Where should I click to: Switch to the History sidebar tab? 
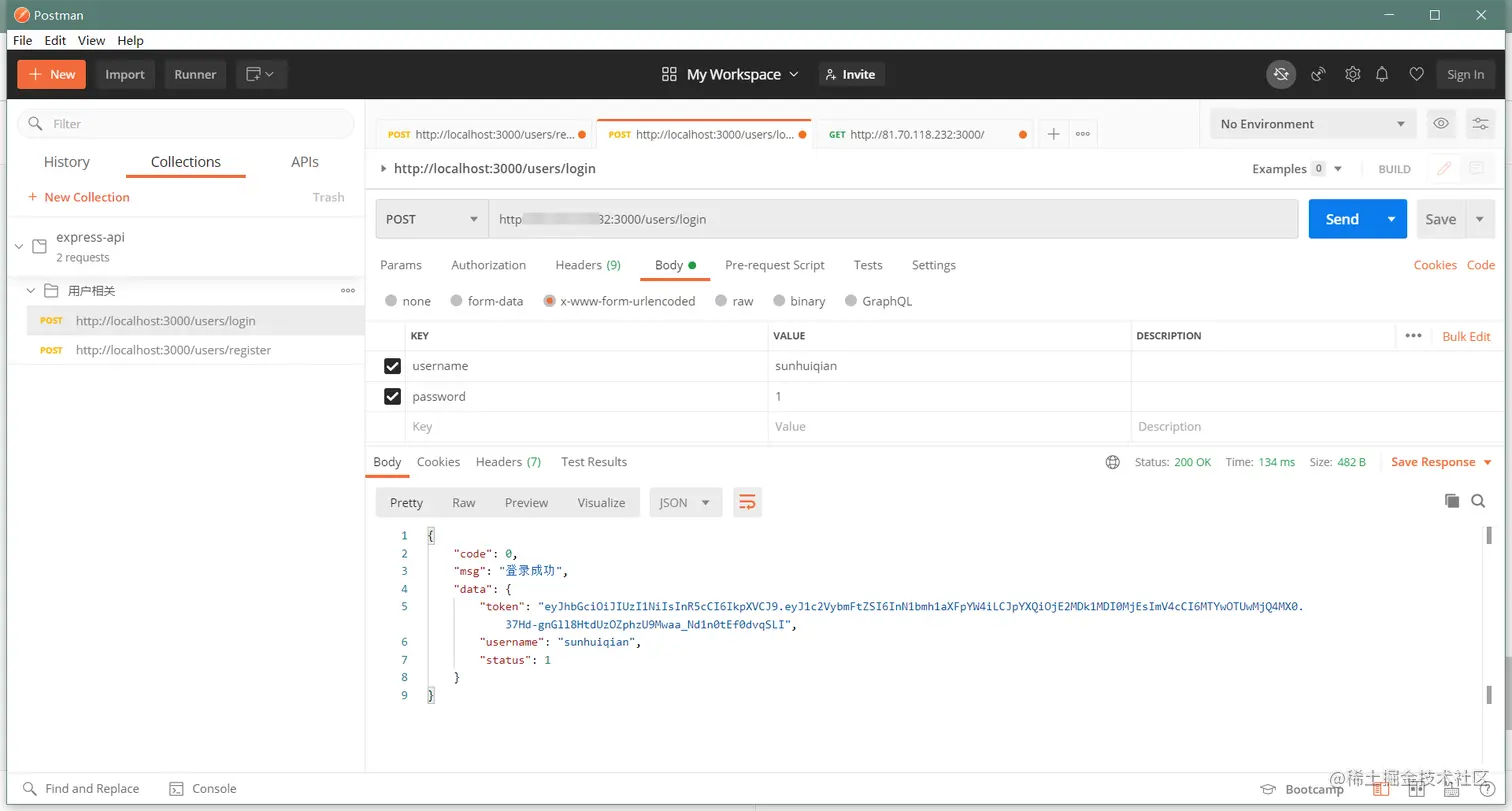pyautogui.click(x=67, y=162)
